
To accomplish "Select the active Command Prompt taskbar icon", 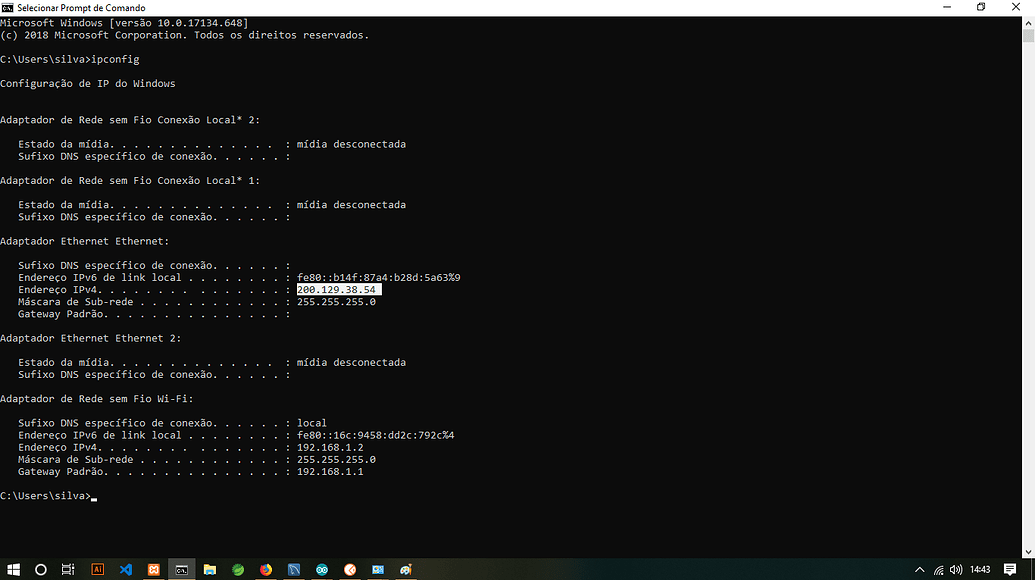I will tap(181, 568).
